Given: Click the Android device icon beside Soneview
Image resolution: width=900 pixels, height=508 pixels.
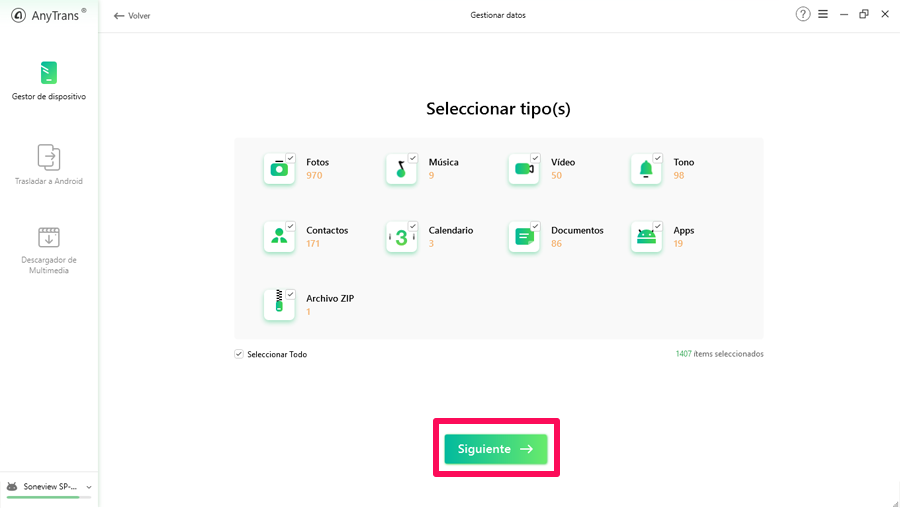Looking at the screenshot, I should tap(11, 486).
